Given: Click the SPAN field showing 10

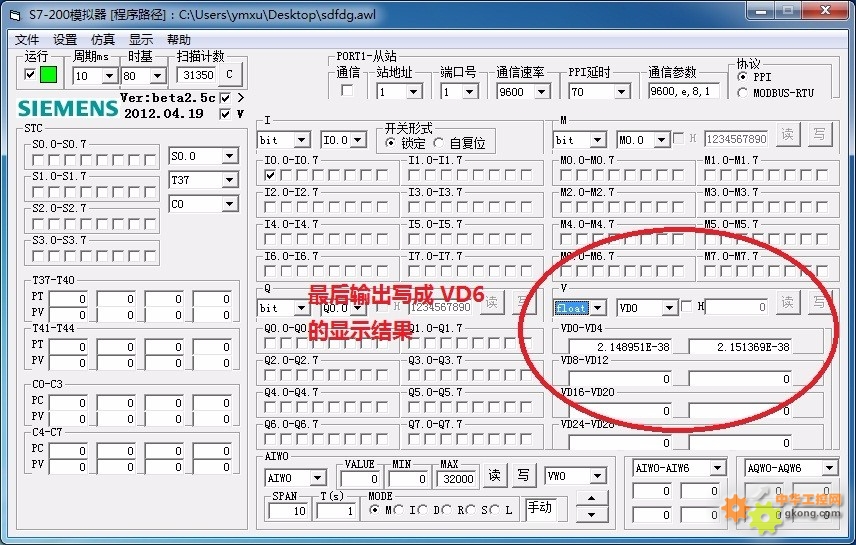Looking at the screenshot, I should pyautogui.click(x=288, y=511).
